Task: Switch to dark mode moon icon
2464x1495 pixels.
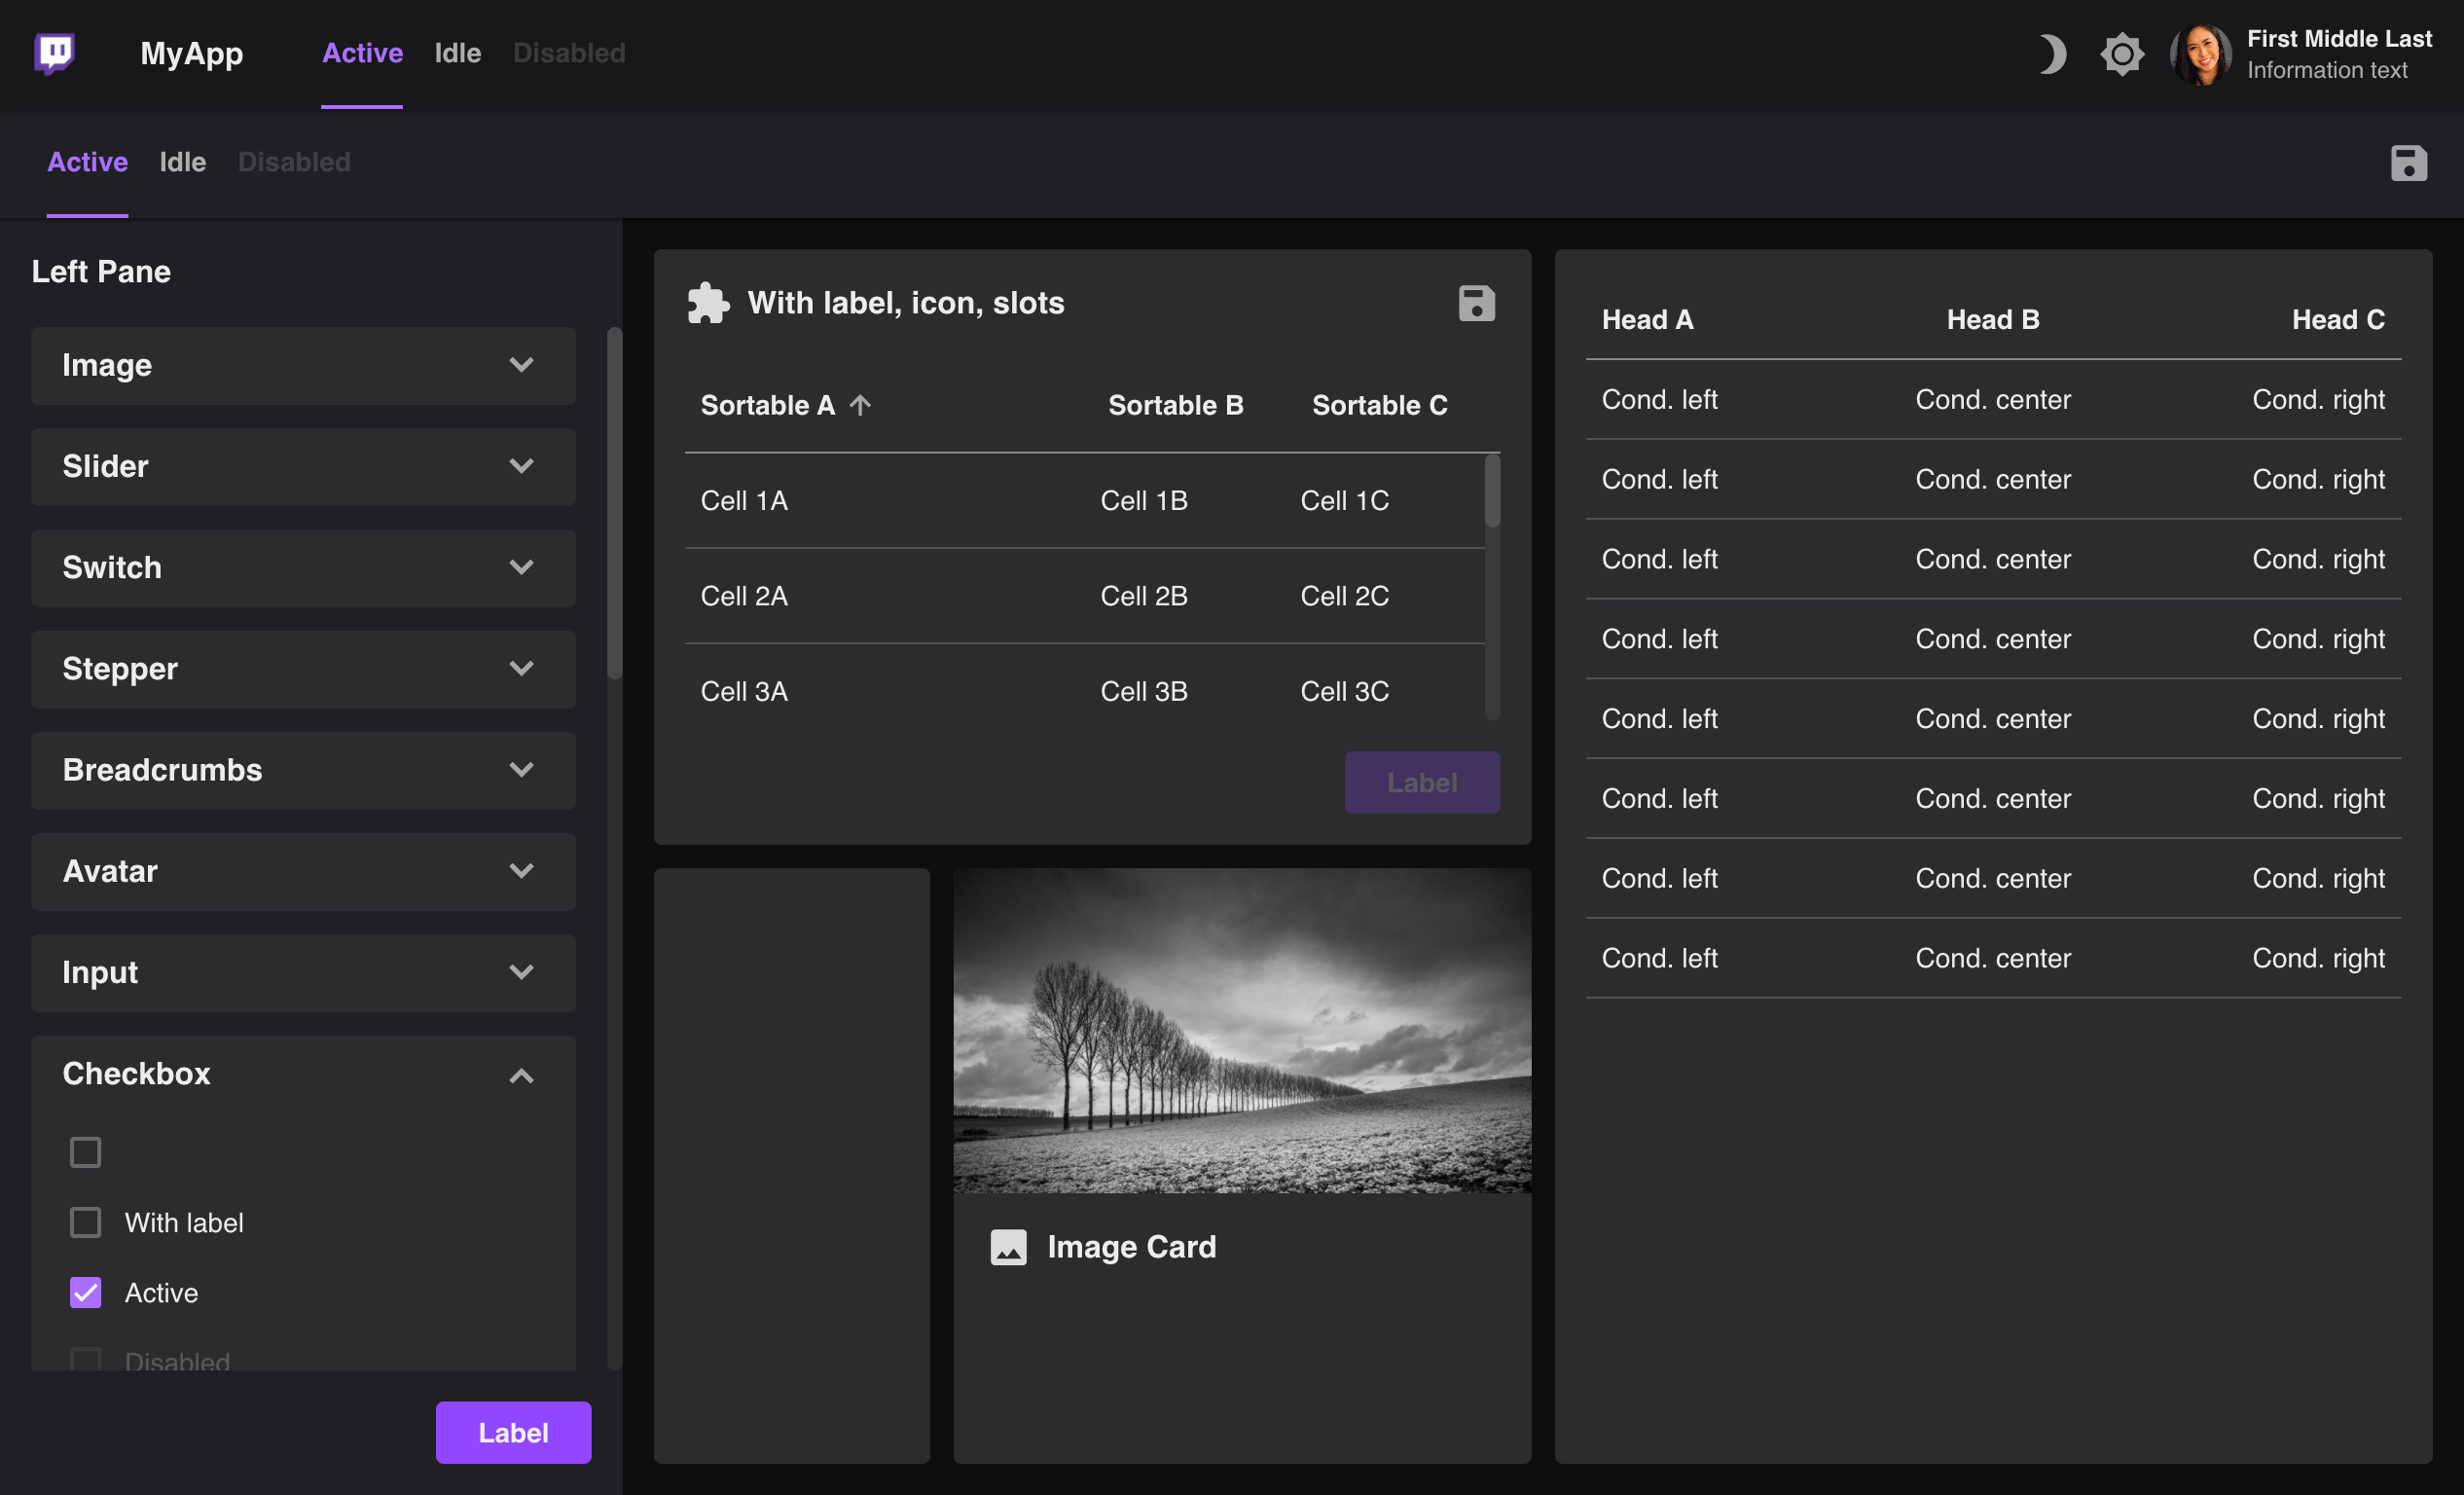Action: (x=2051, y=54)
